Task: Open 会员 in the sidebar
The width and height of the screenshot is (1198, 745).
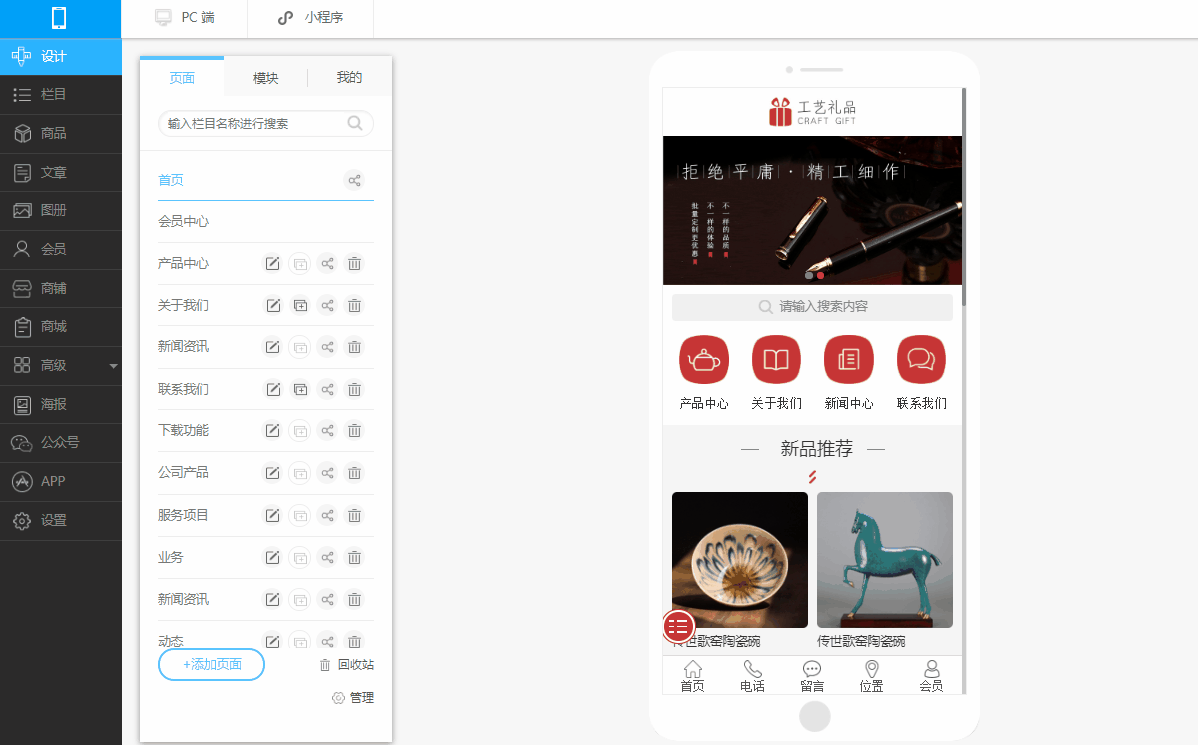Action: 60,250
